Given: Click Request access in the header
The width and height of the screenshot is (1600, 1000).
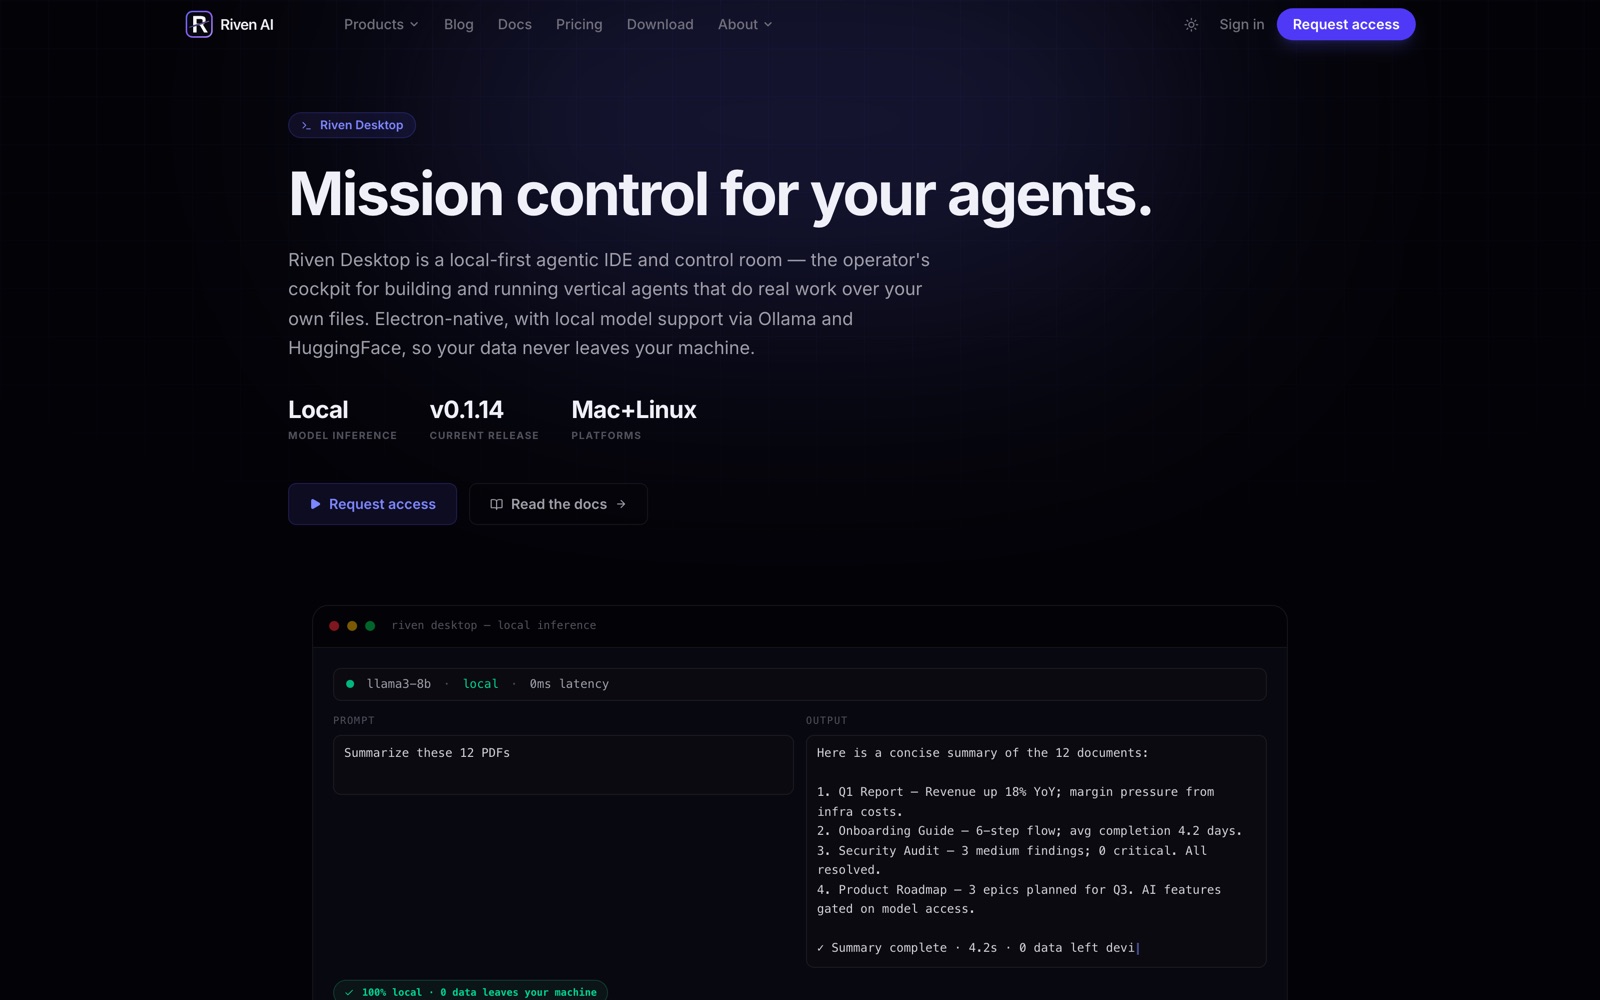Looking at the screenshot, I should tap(1345, 24).
